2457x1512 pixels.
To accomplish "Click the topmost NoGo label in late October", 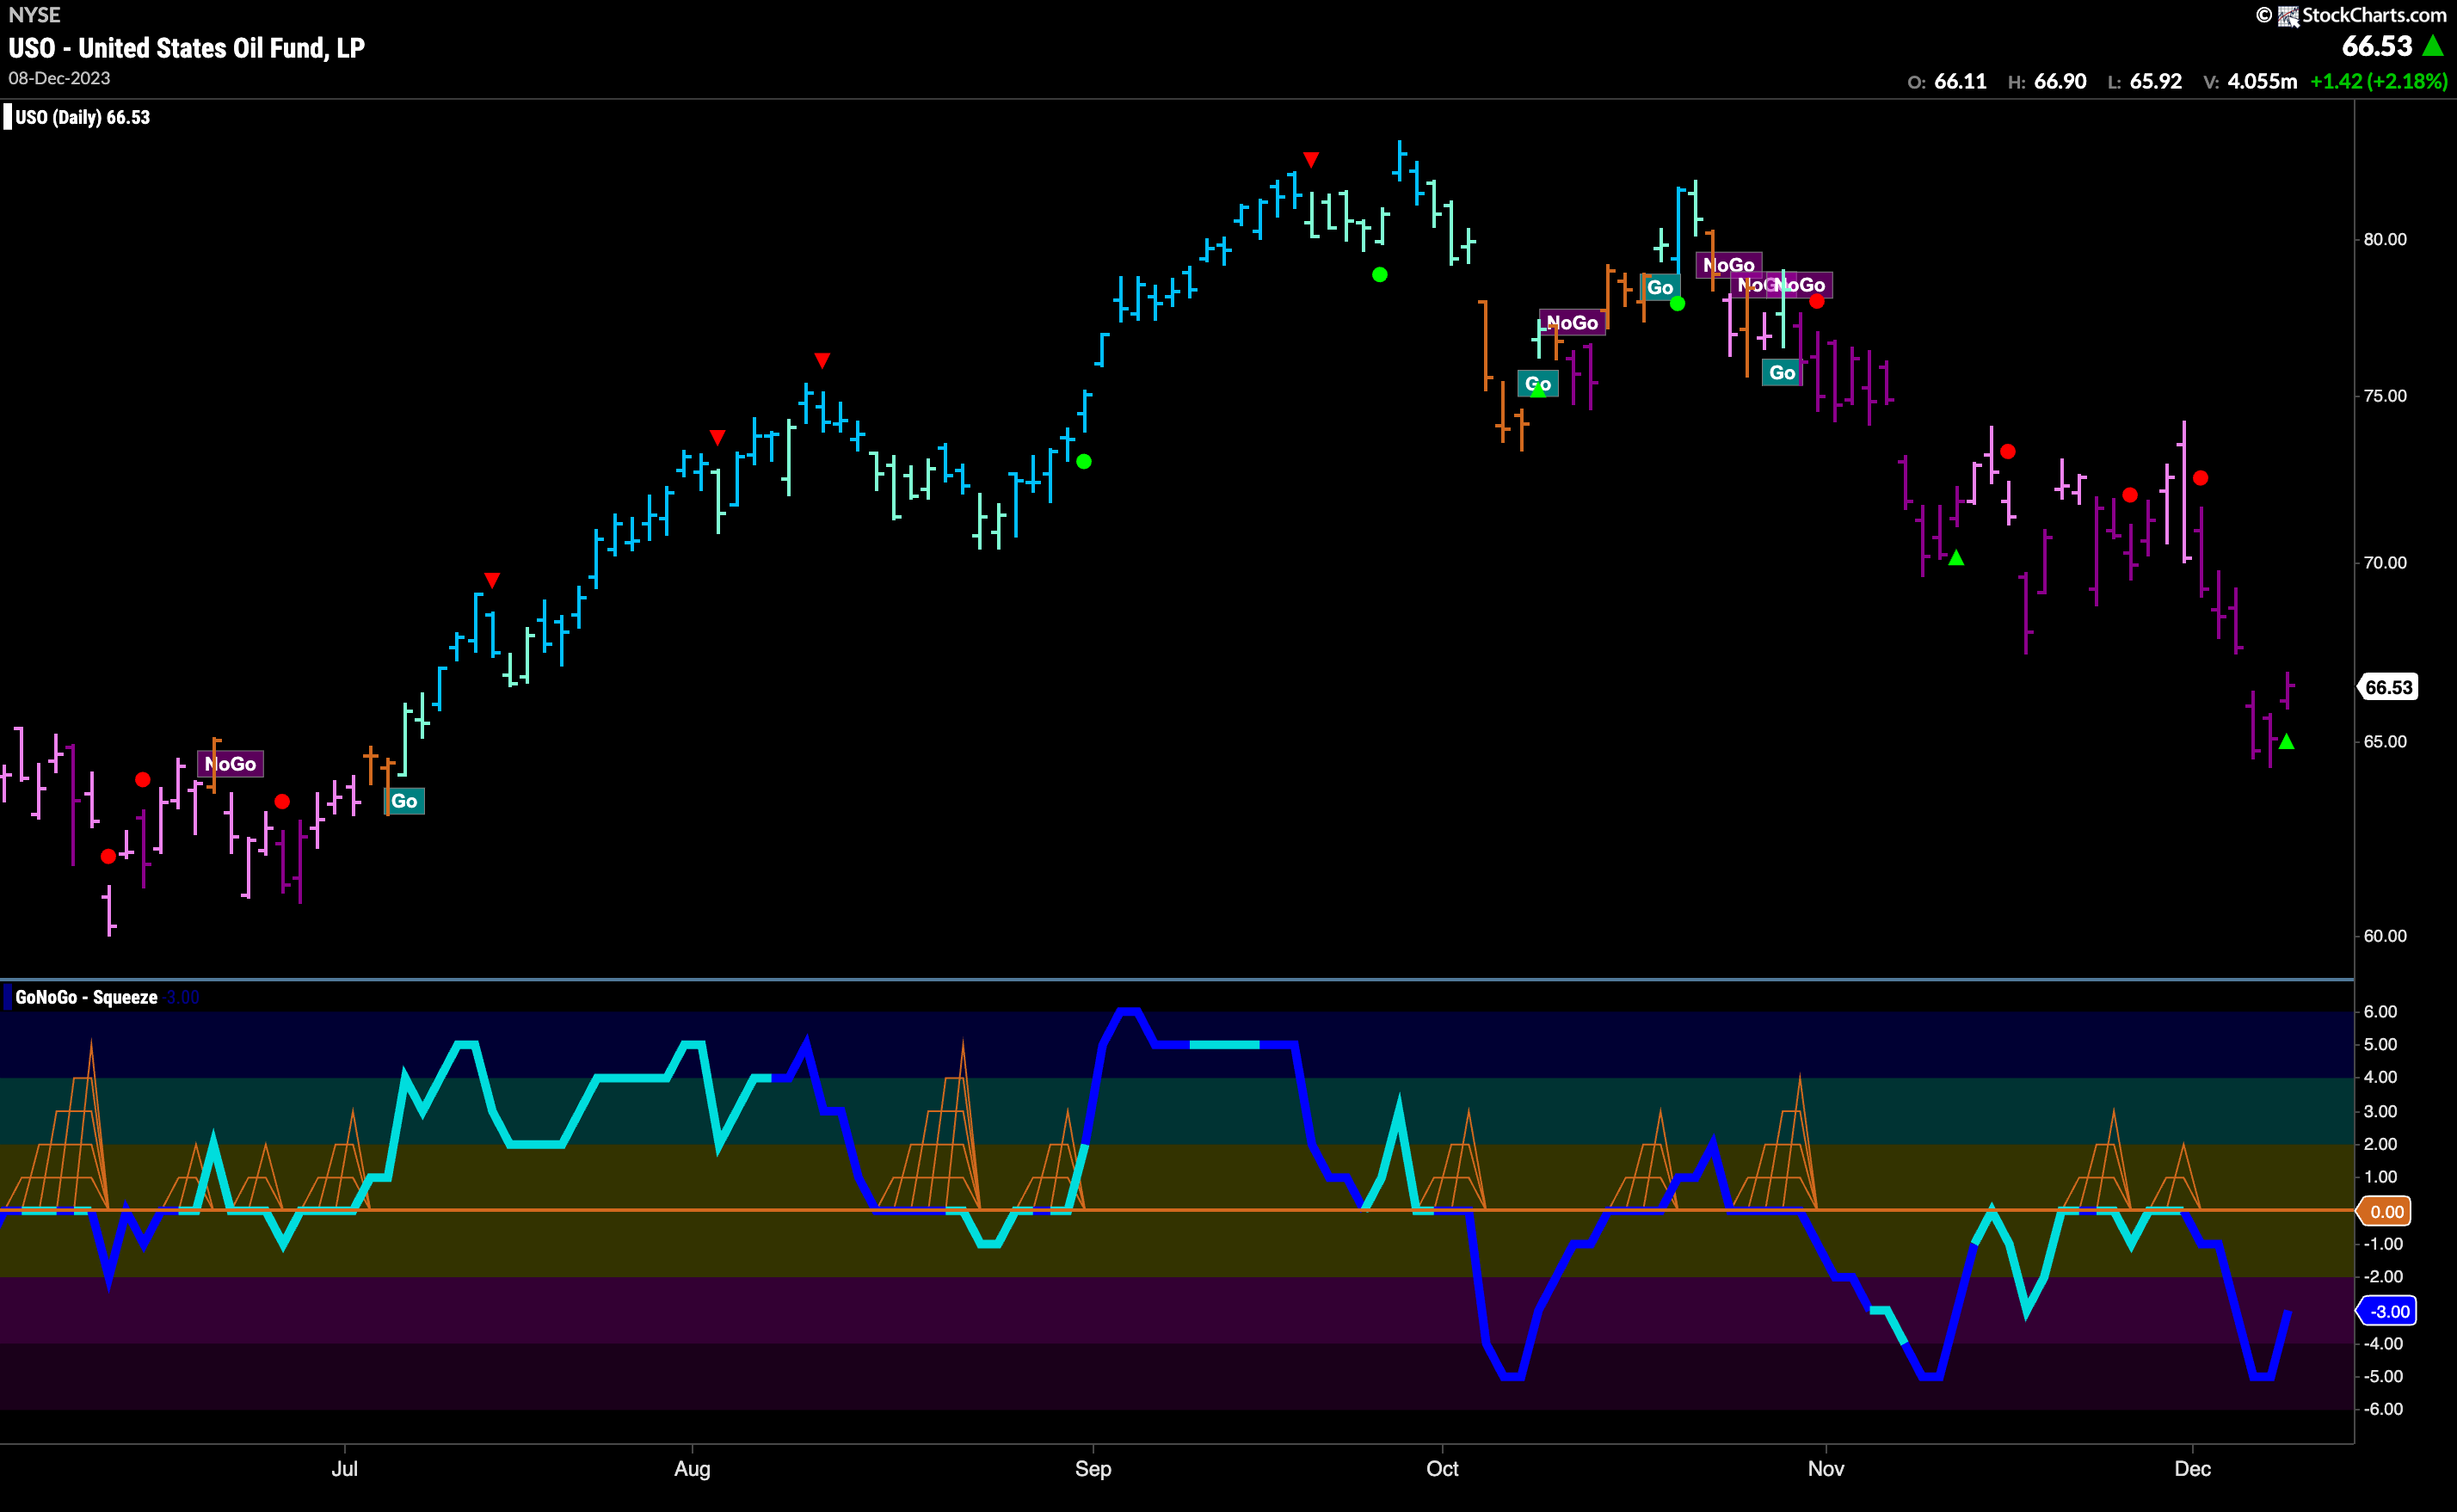I will 1729,265.
